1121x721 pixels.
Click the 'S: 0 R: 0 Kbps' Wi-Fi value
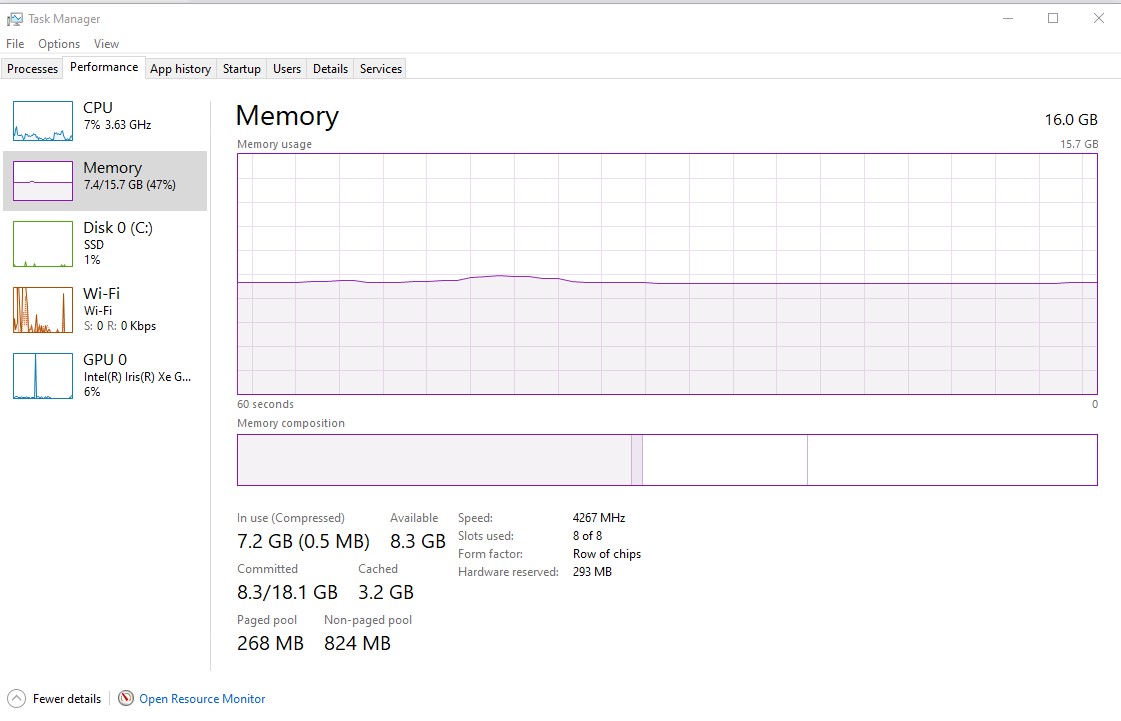pos(119,325)
